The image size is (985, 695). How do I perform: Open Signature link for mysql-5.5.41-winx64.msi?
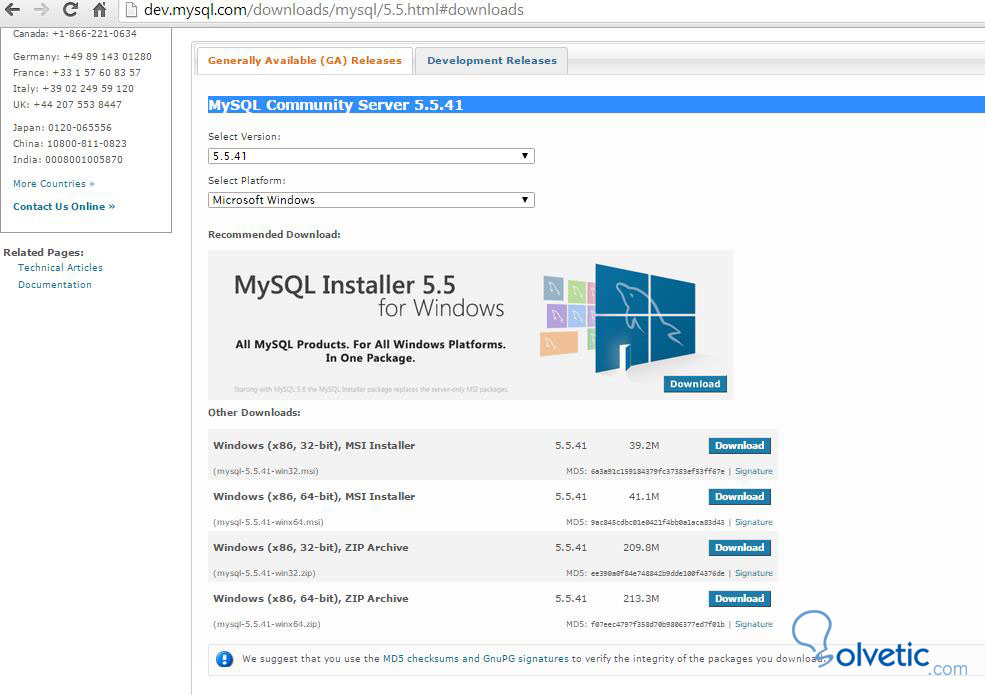754,522
